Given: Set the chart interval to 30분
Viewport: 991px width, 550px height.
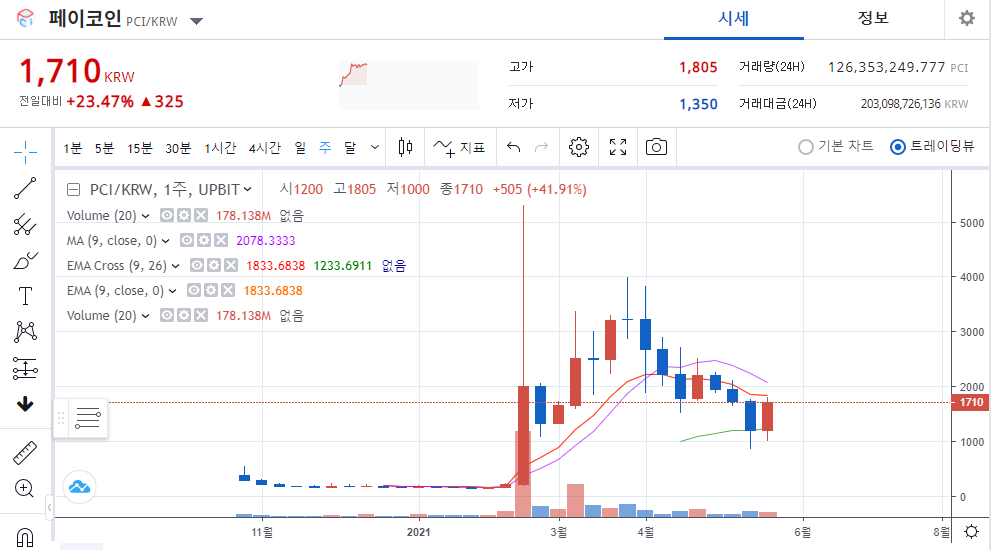Looking at the screenshot, I should 178,148.
